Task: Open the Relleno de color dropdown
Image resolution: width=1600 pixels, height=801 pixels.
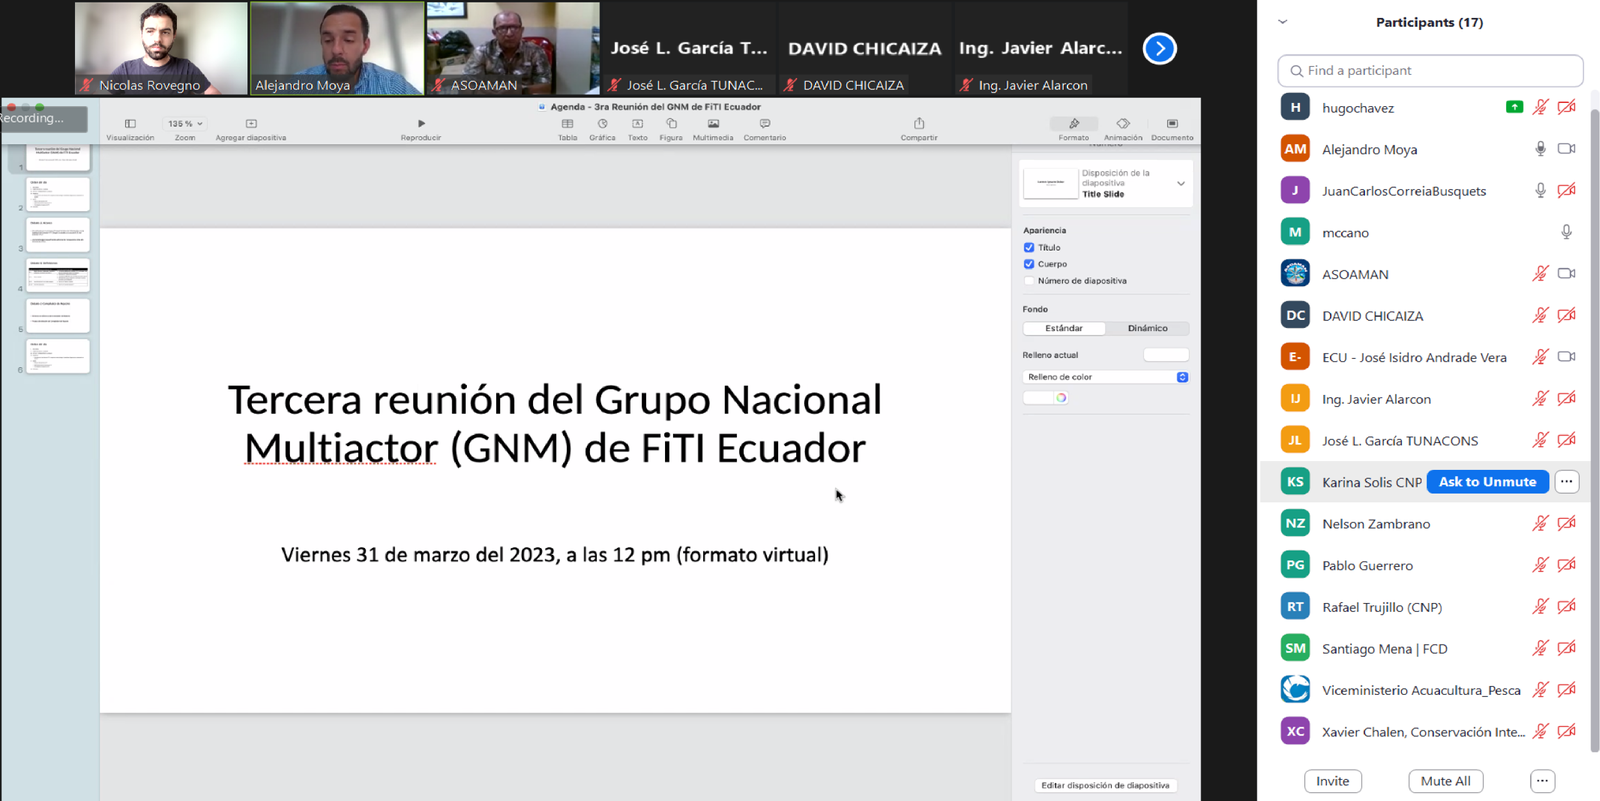Action: point(1105,377)
